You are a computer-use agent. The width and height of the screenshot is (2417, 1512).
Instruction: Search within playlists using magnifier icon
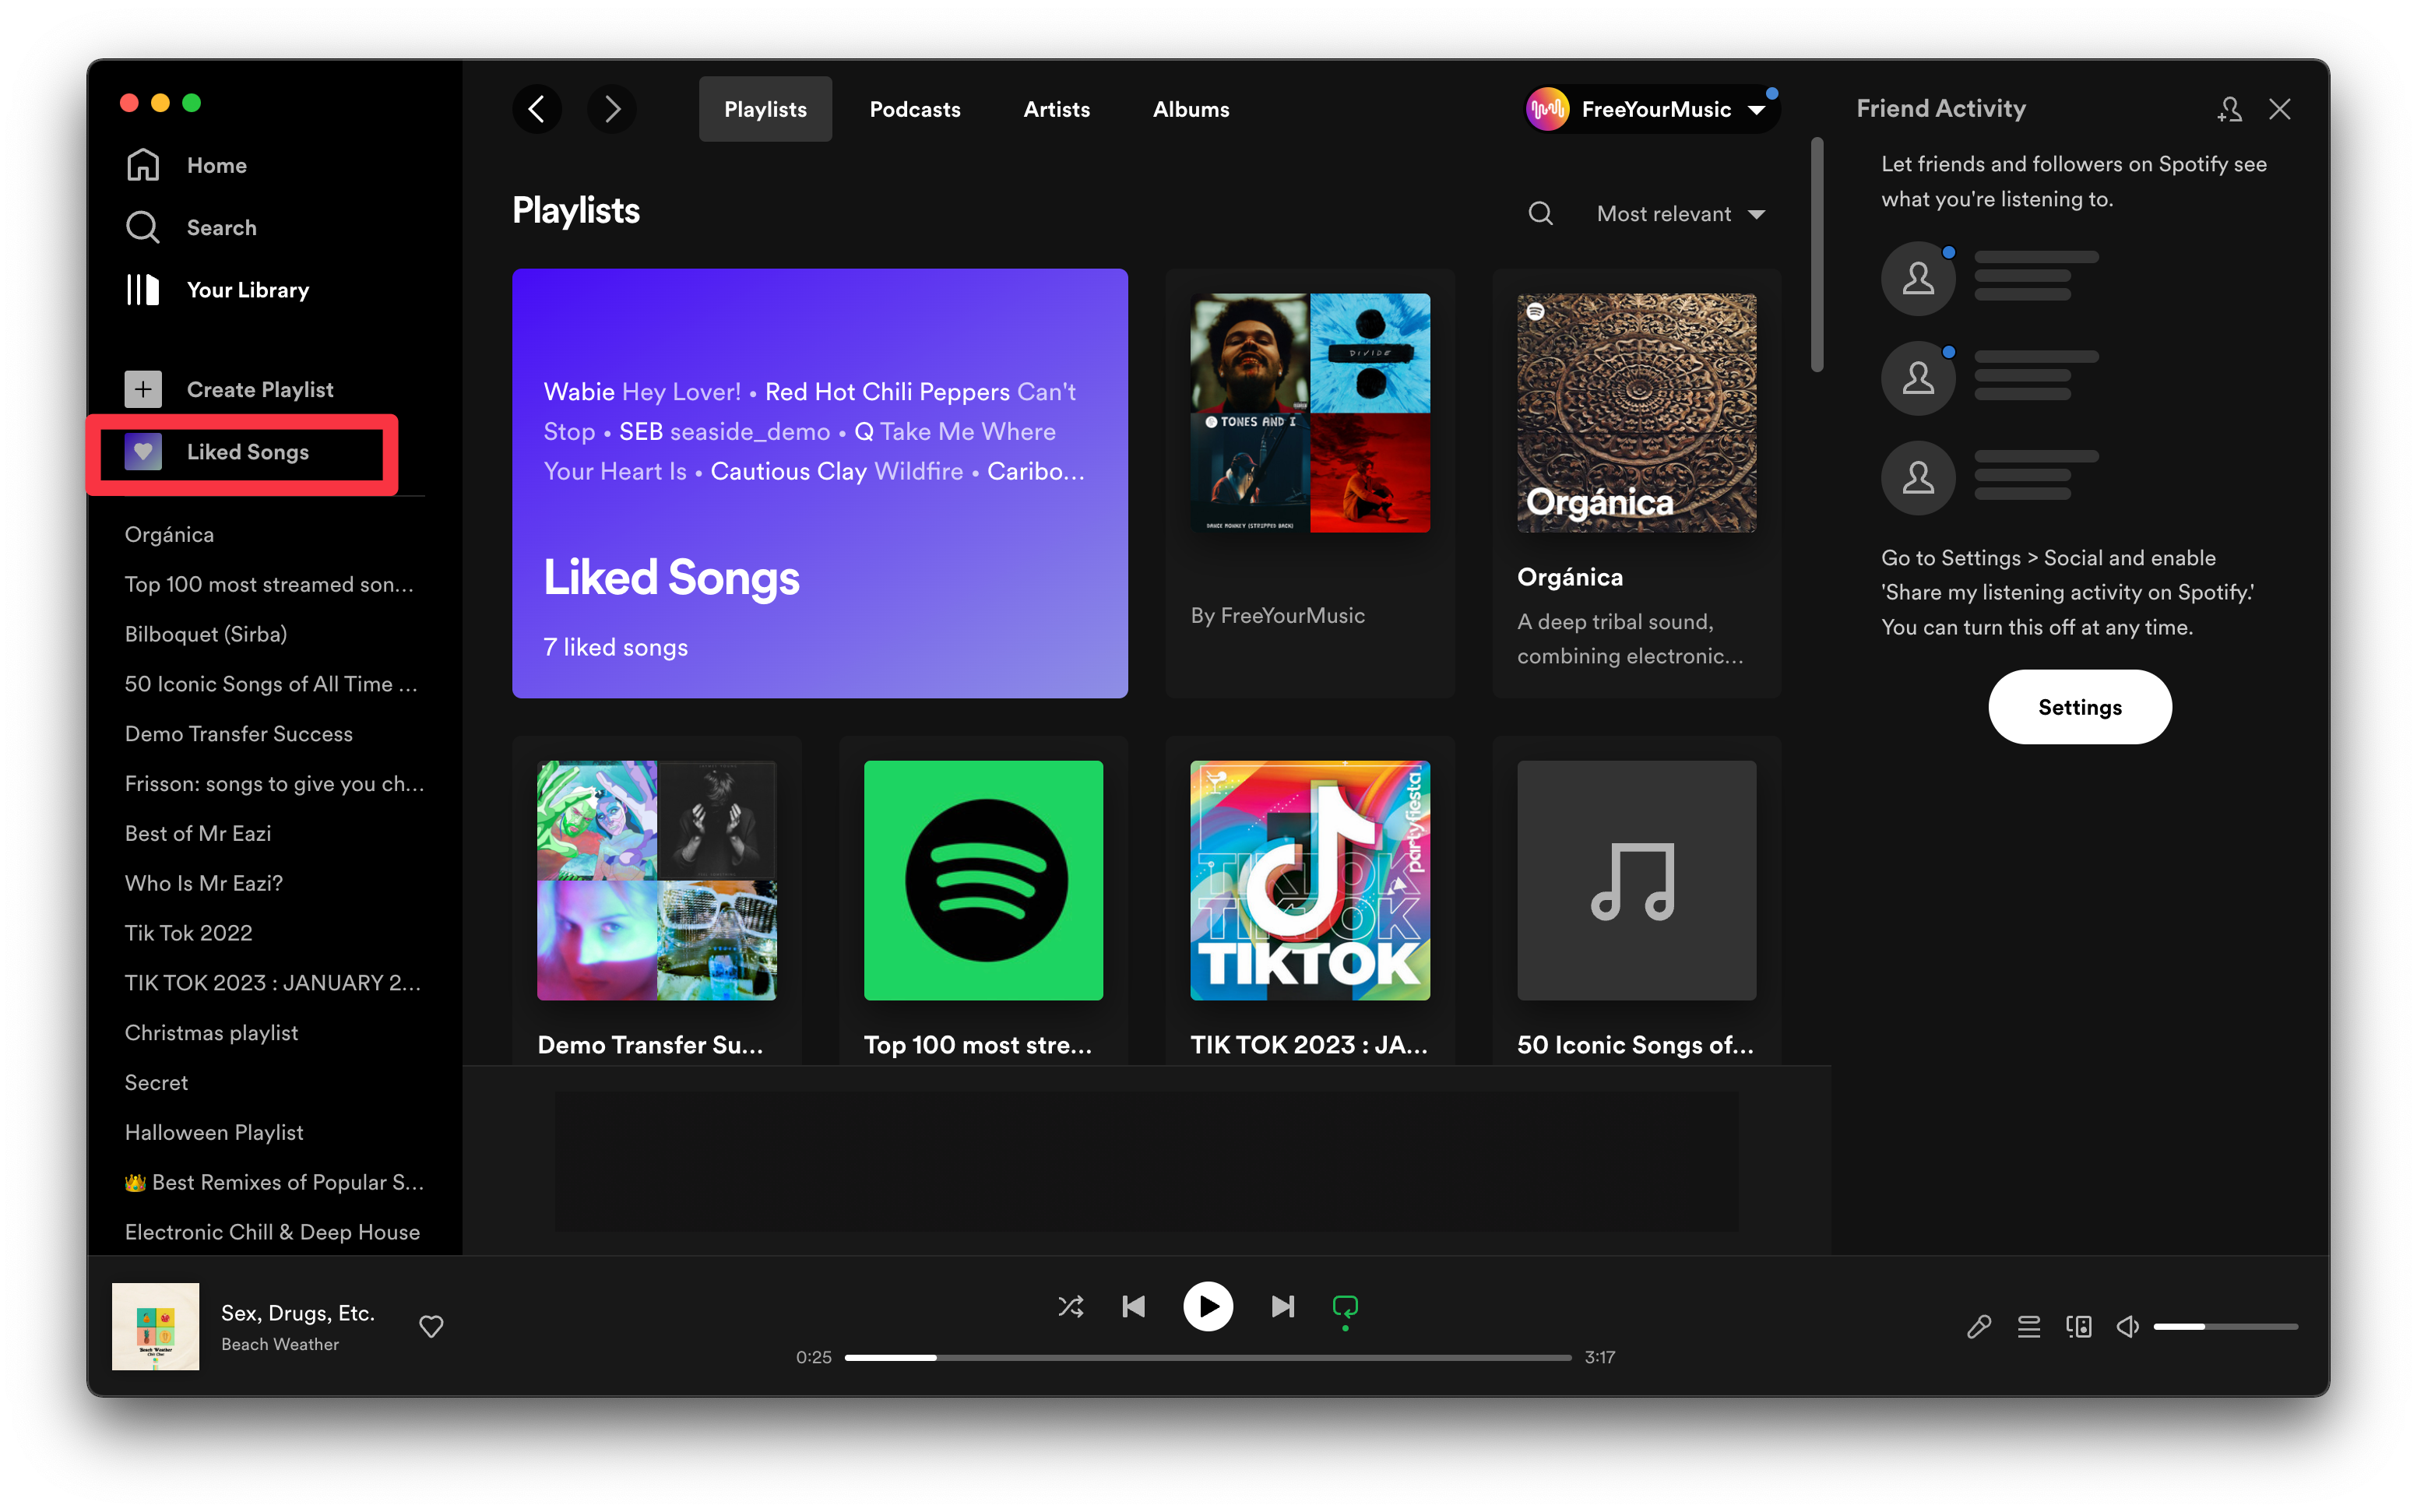[x=1540, y=214]
